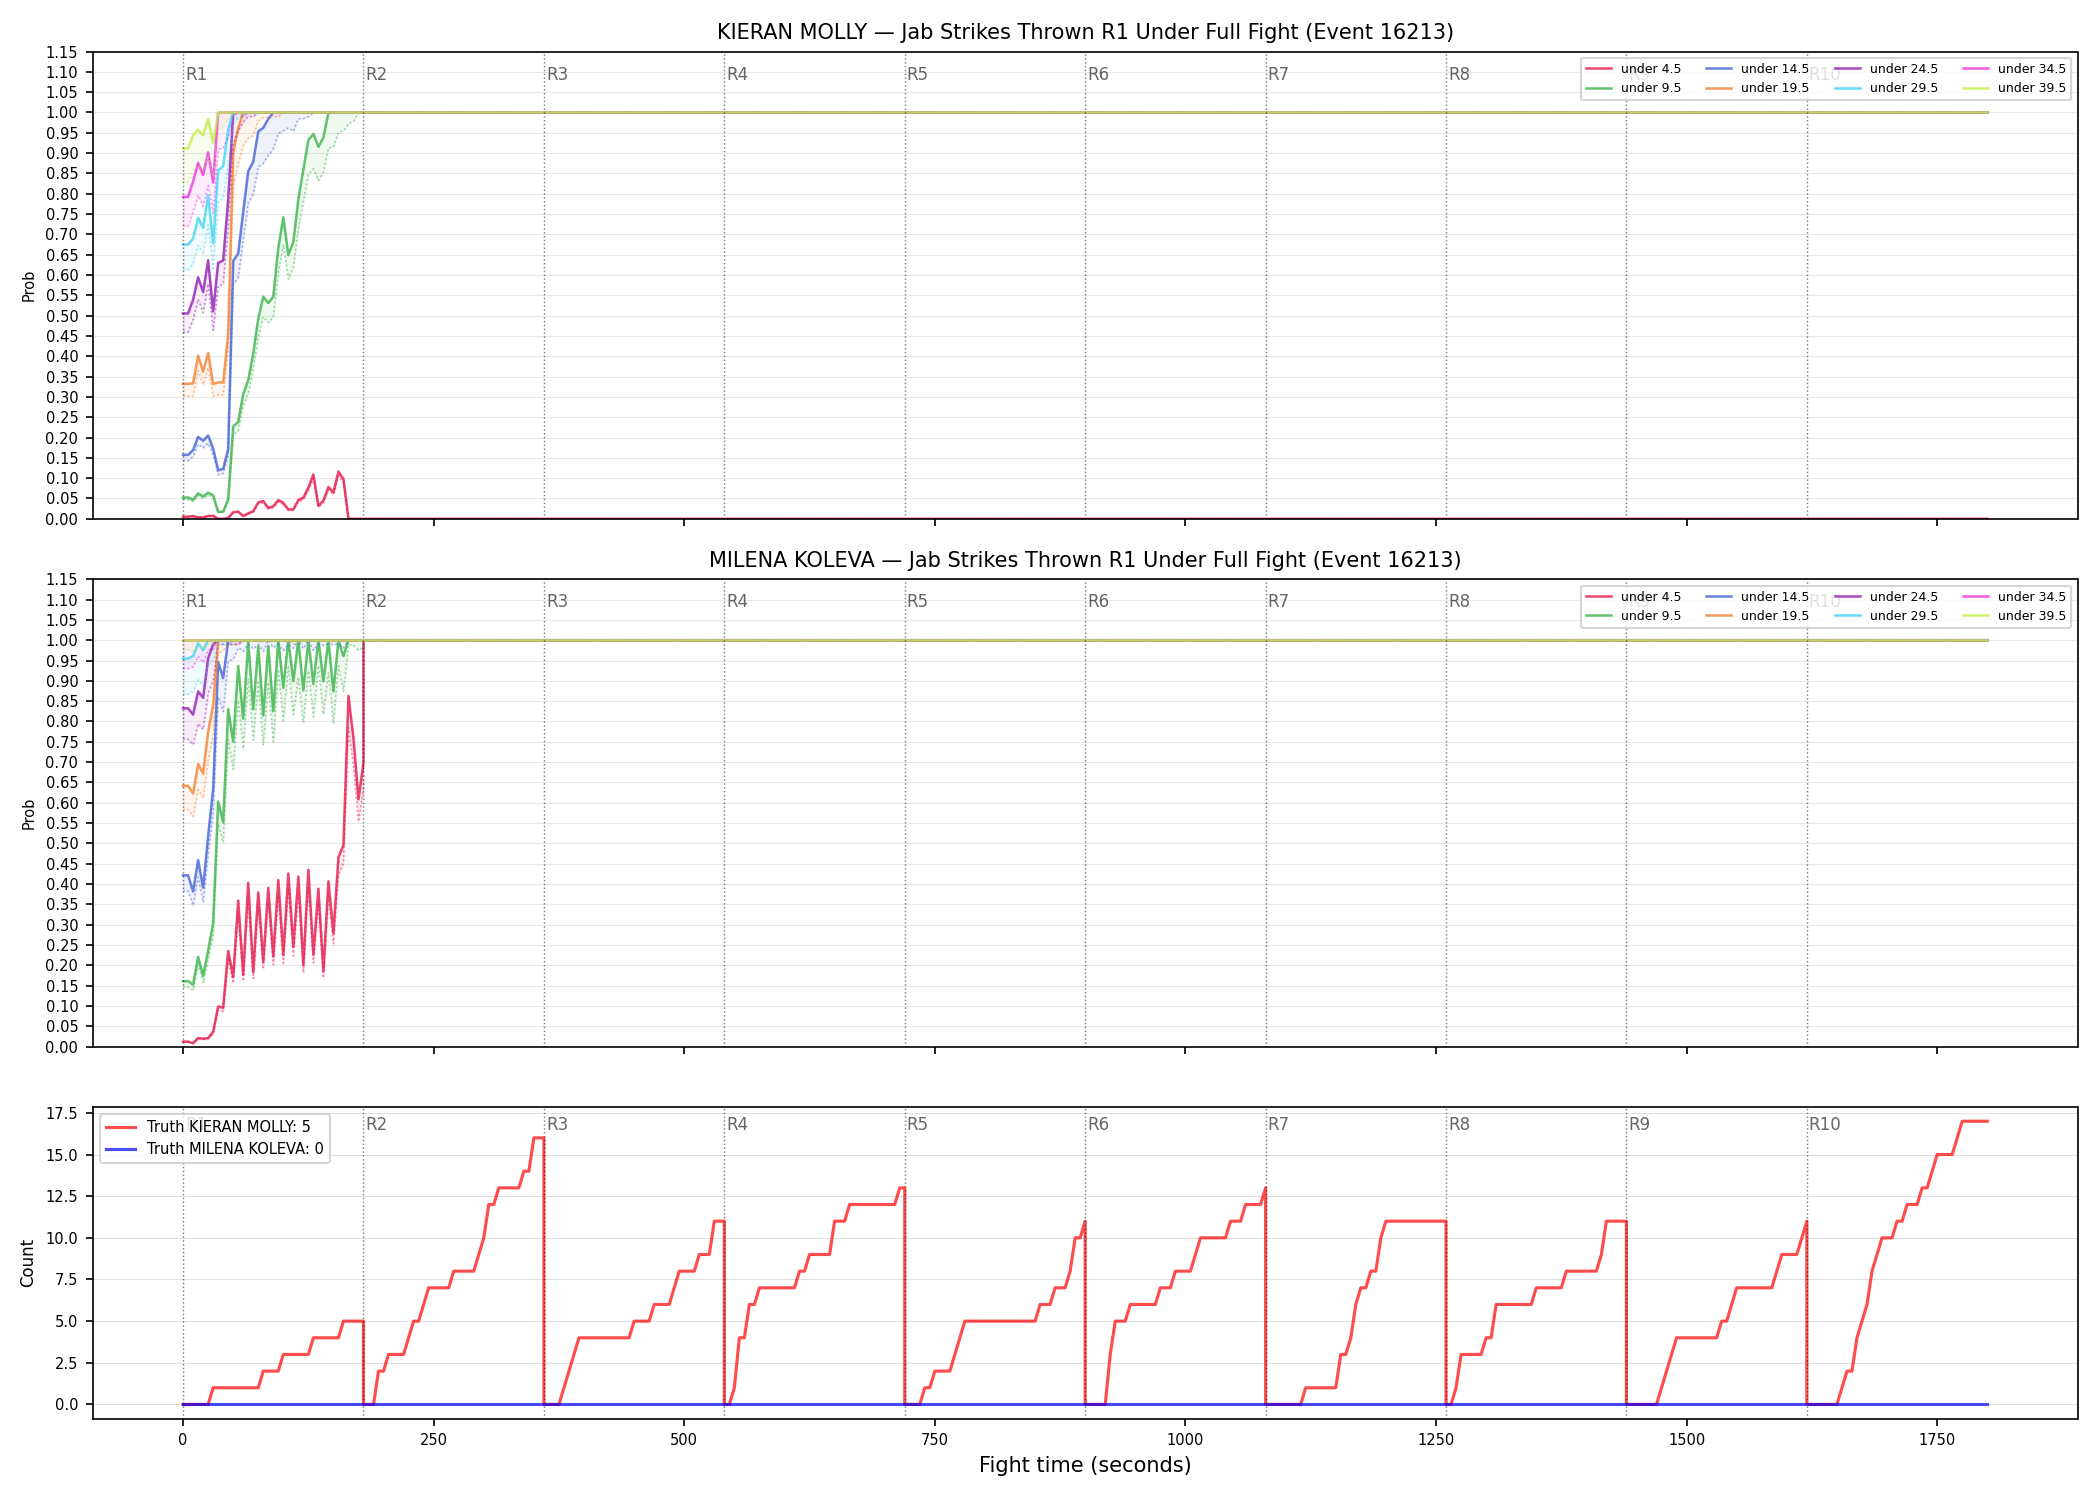Screen dimensions: 2100x1500
Task: Click the MILENA KOLEVA chart title
Action: pos(1085,560)
